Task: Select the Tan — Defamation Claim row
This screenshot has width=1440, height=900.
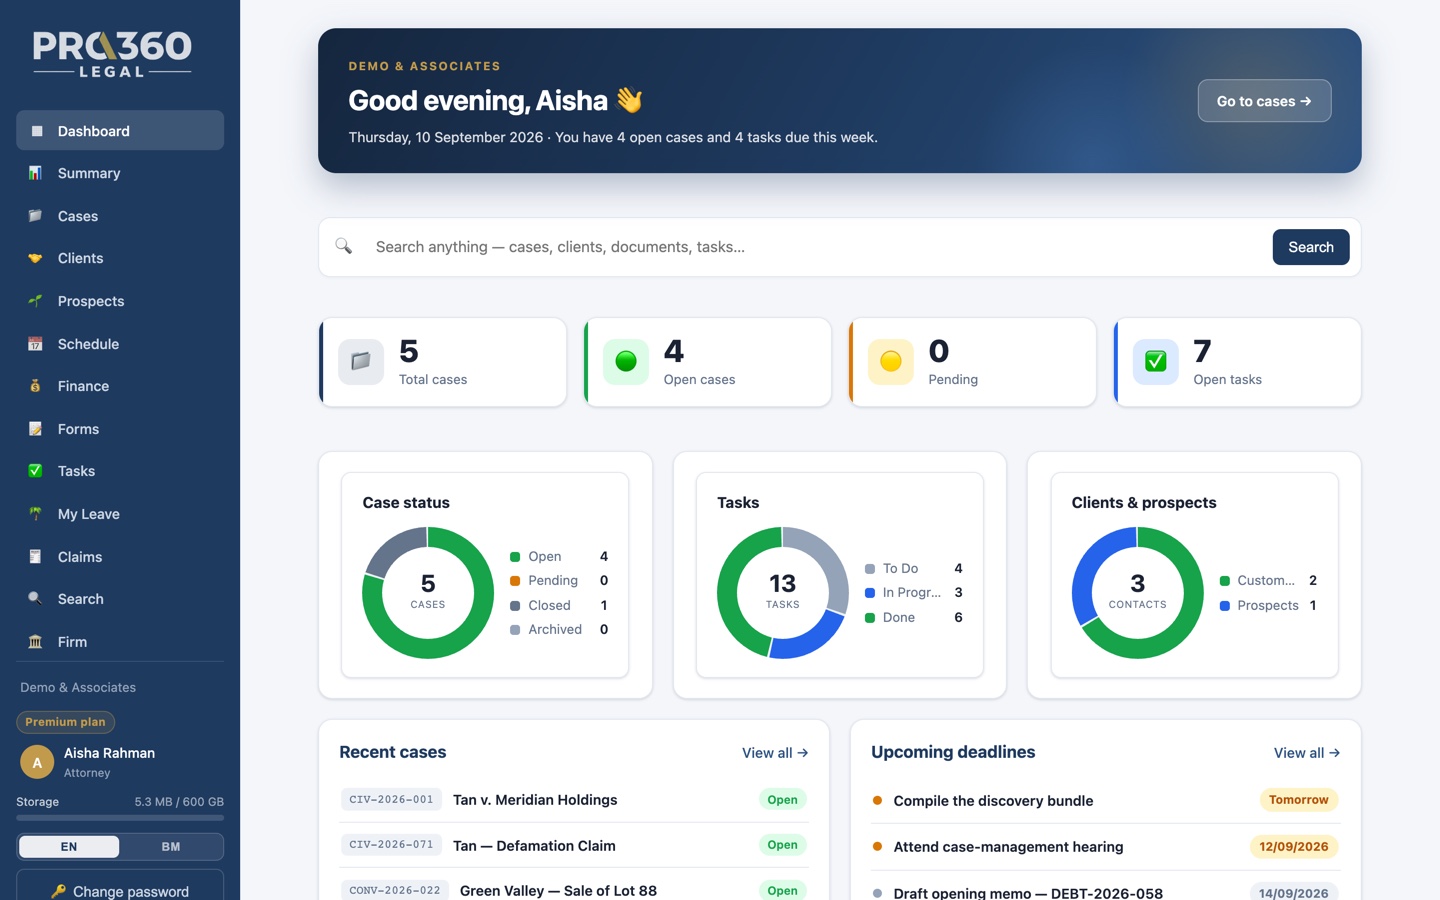Action: (574, 845)
